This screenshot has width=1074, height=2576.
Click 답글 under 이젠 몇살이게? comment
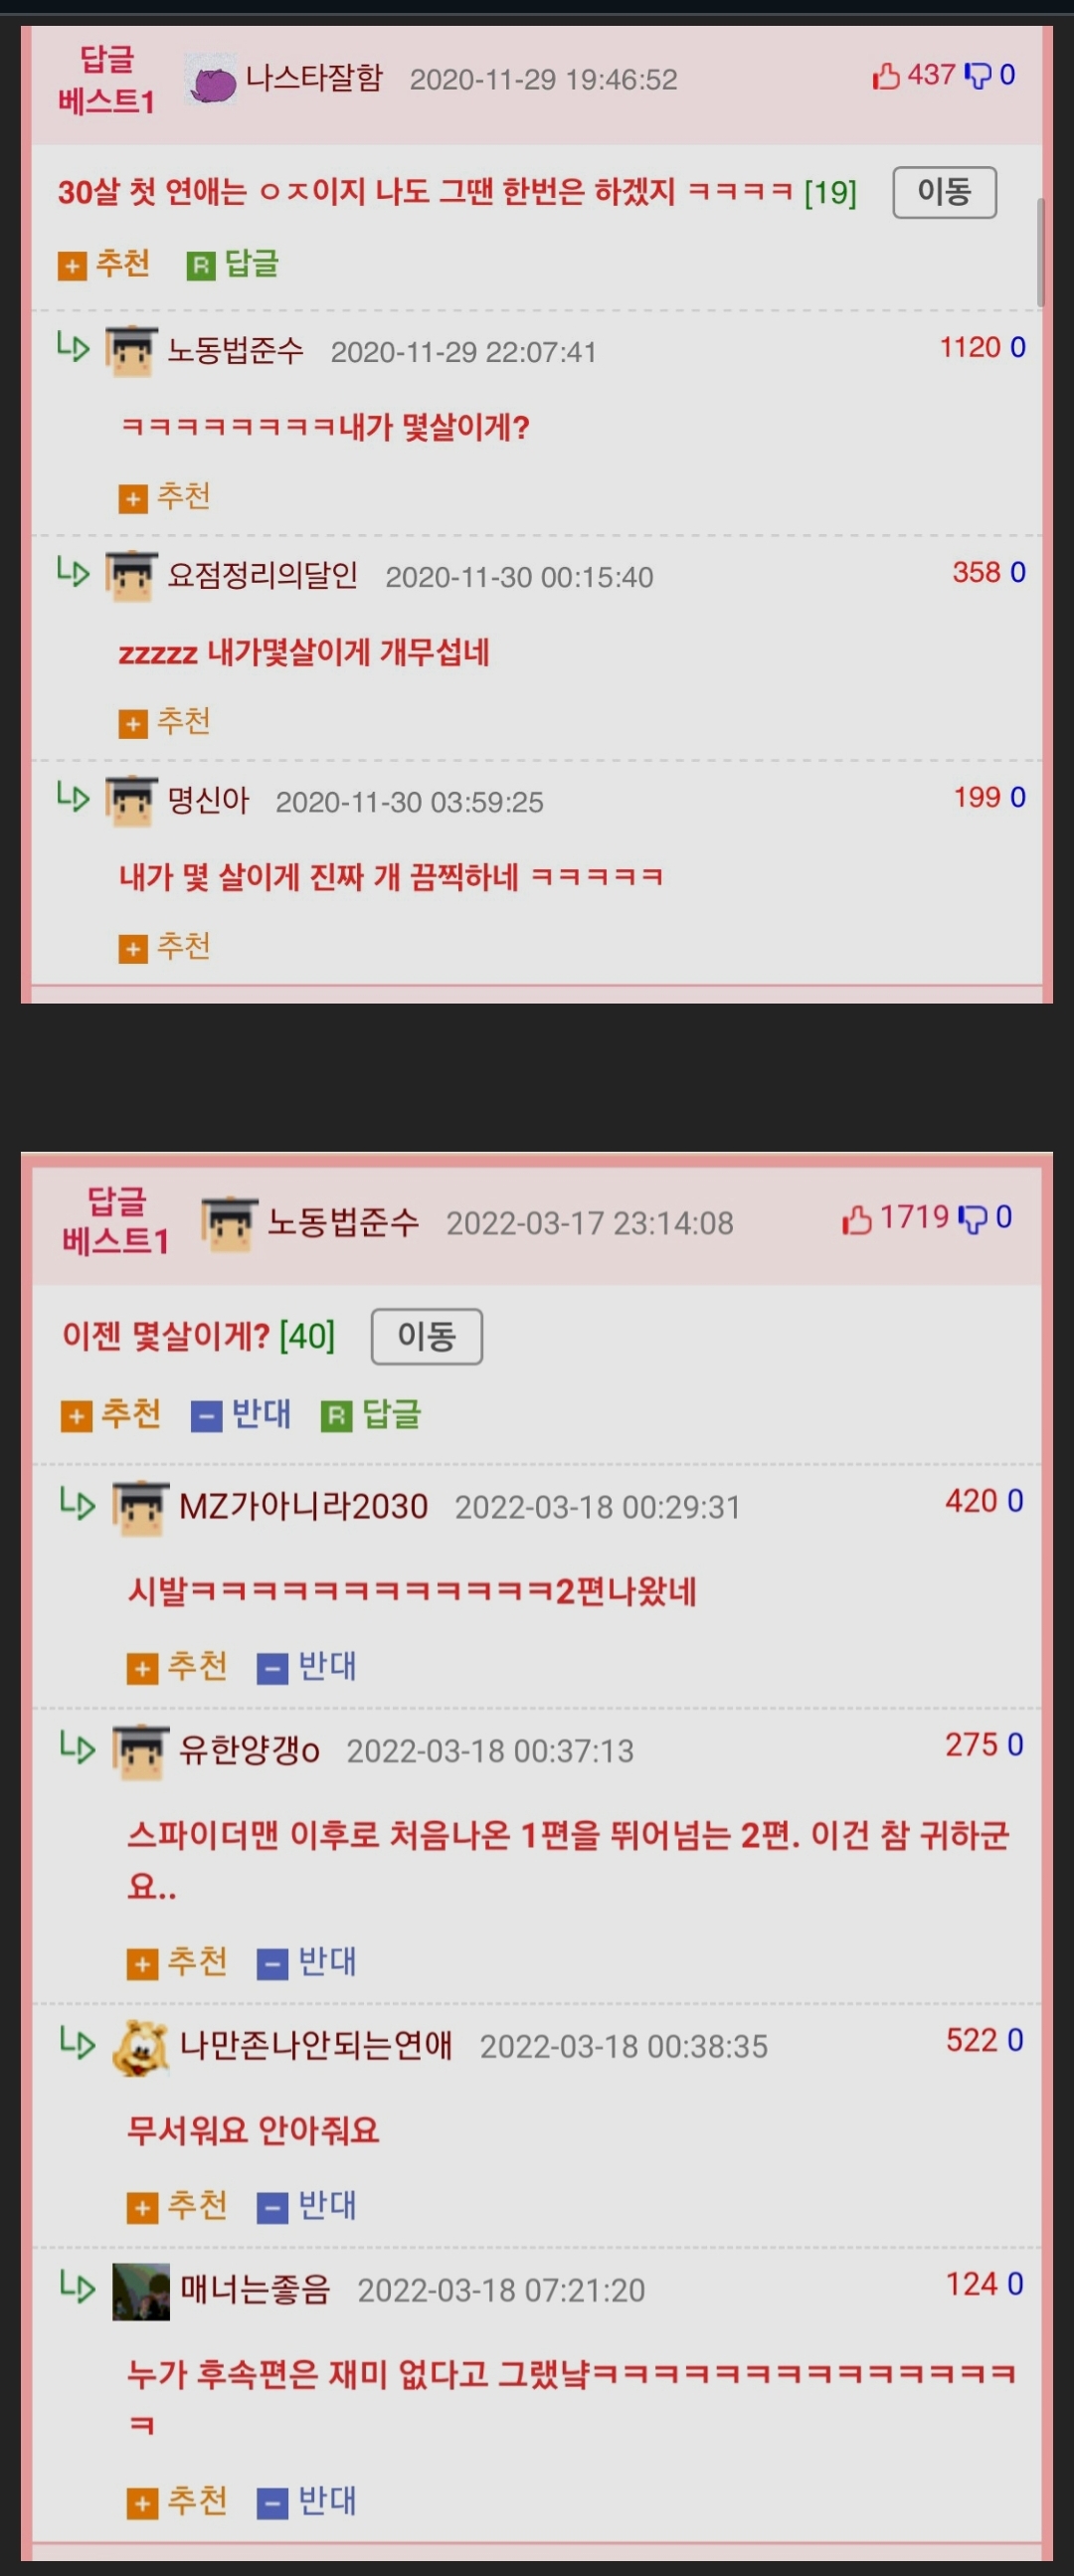(371, 1414)
